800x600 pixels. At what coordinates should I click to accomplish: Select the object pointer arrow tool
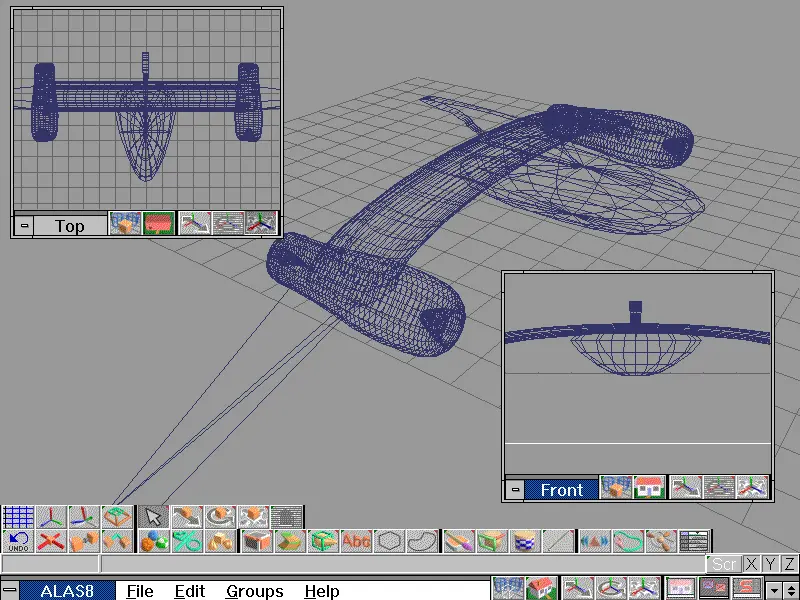click(x=153, y=516)
